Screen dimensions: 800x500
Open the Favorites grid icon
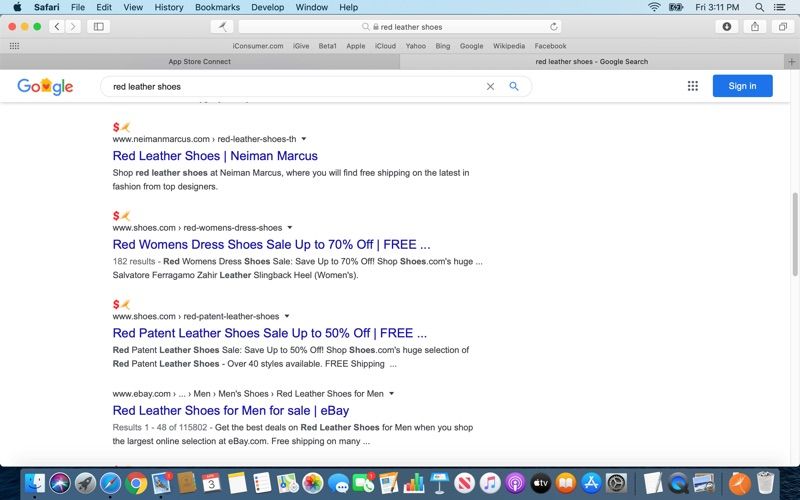(14, 46)
